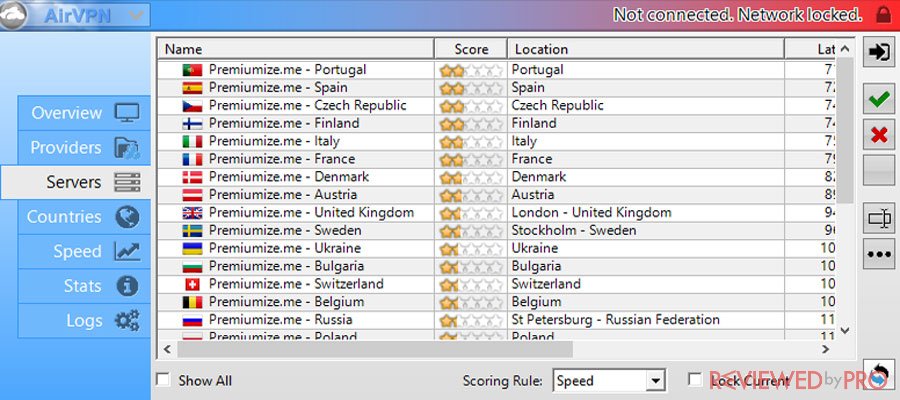This screenshot has height=400, width=900.
Task: Select Premiumize.me - Austria server row
Action: tap(497, 195)
